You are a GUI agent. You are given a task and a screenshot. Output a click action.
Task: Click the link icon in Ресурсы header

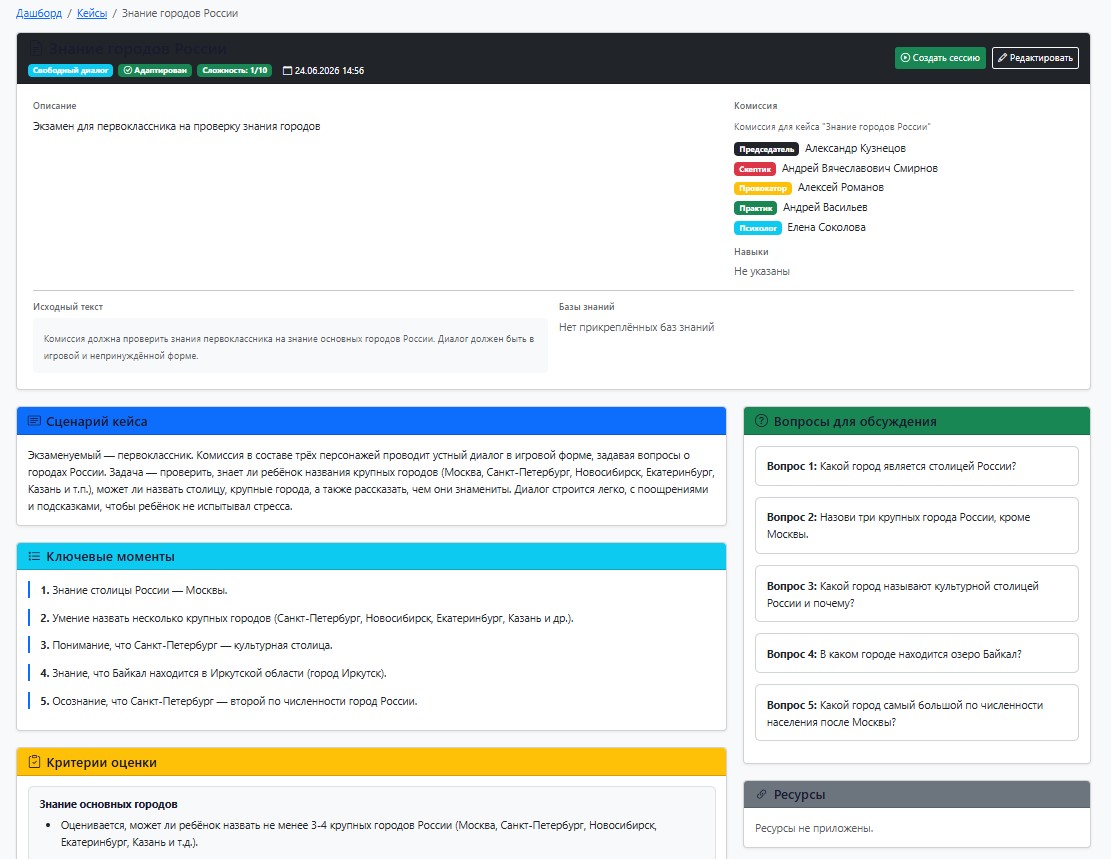click(x=762, y=795)
